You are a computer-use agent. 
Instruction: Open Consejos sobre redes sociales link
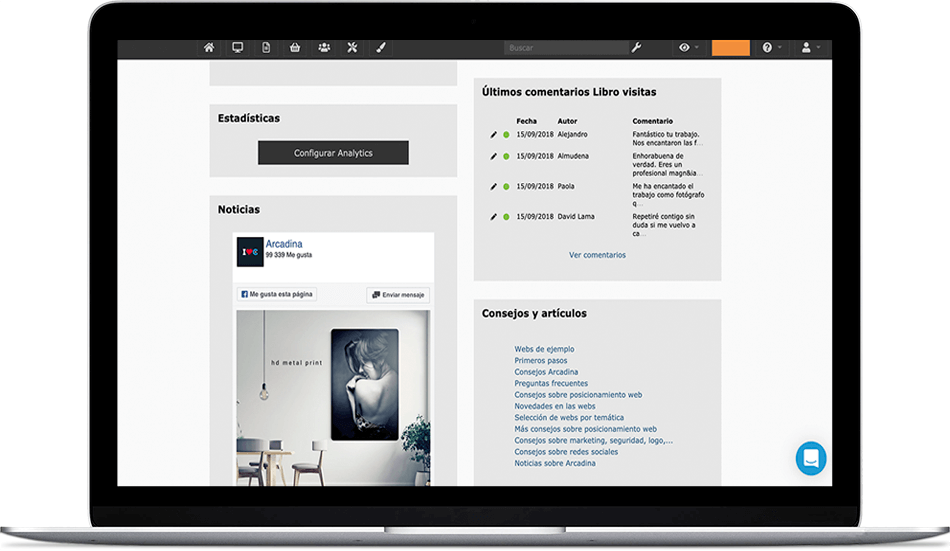pos(566,452)
